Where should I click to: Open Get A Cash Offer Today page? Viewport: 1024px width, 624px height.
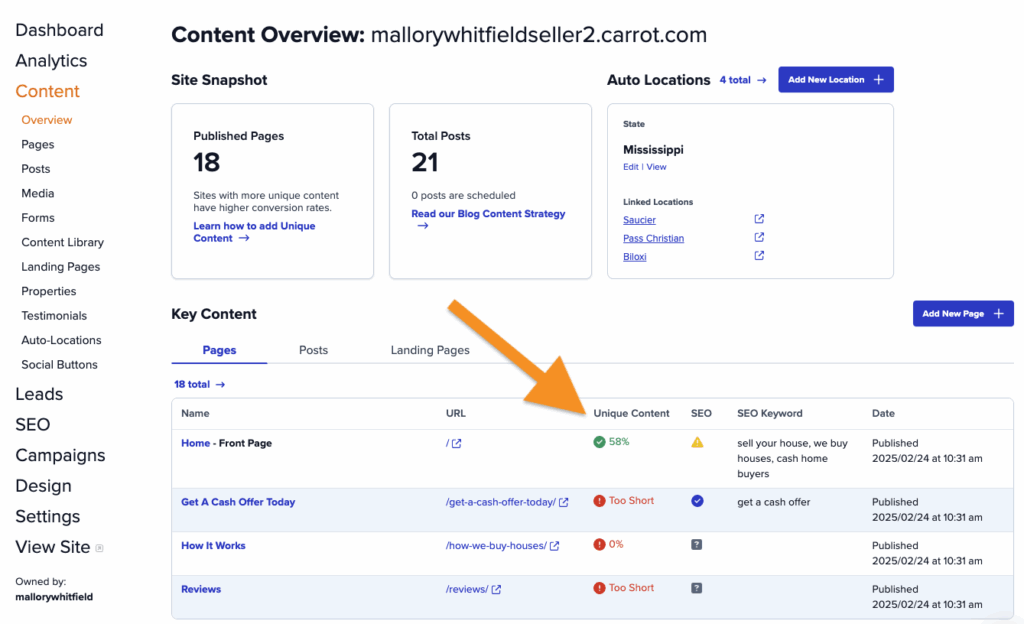point(238,502)
